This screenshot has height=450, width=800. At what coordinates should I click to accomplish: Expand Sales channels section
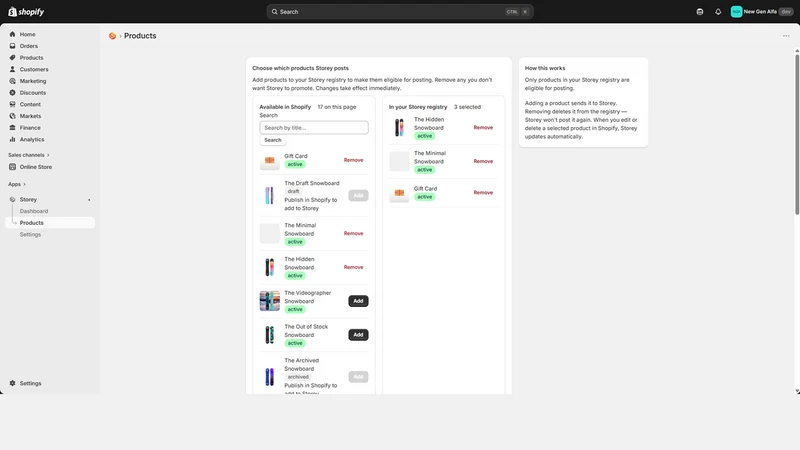(29, 155)
